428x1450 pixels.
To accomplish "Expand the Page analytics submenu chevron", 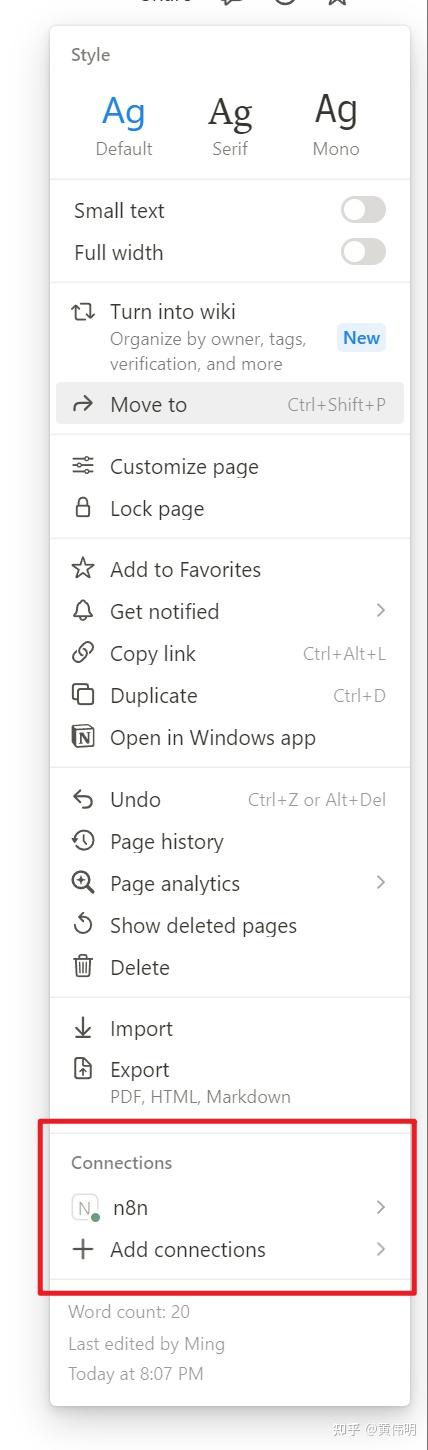I will (x=381, y=882).
